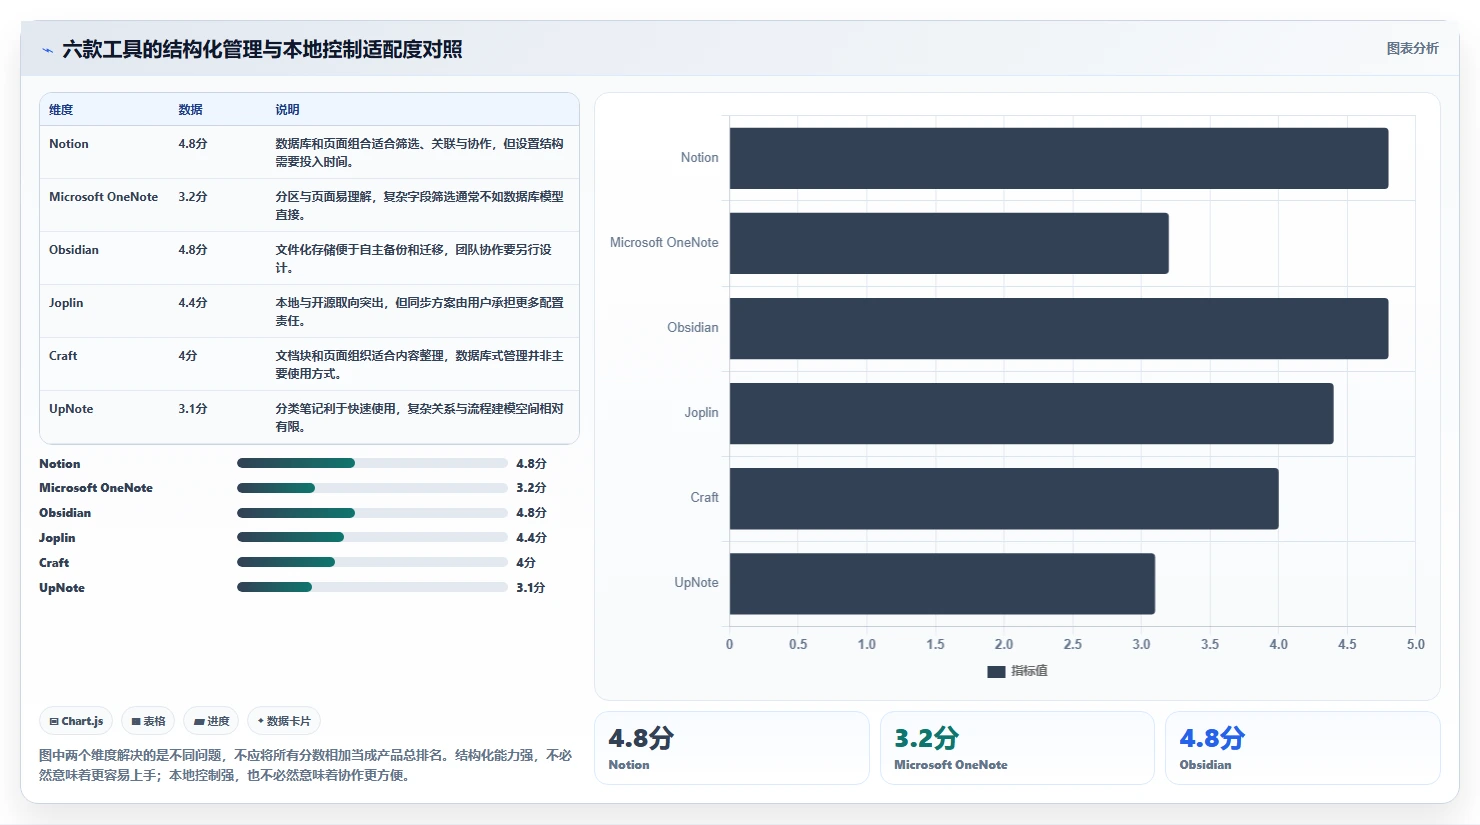Open the Notion 4.8分 data card
This screenshot has width=1480, height=825.
pos(732,748)
